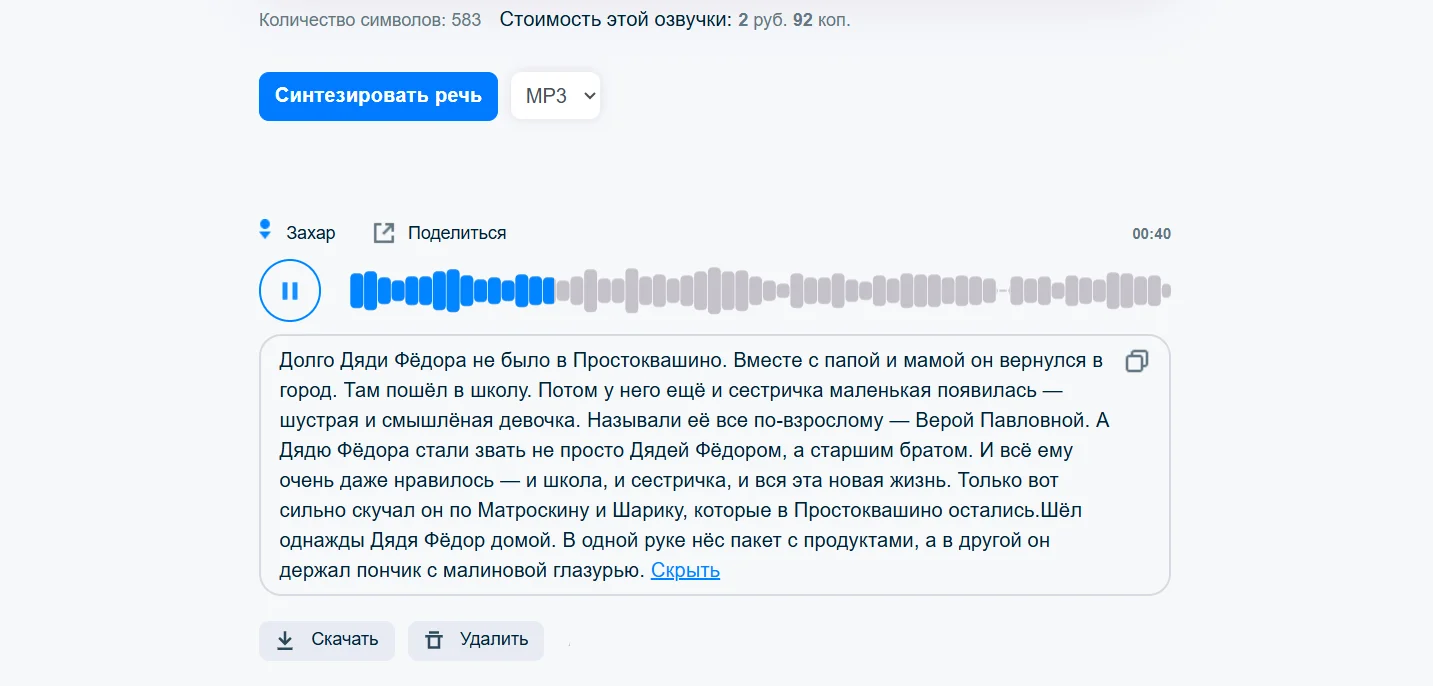The image size is (1433, 686).
Task: Seek to the first blue waveform bar
Action: [x=356, y=291]
